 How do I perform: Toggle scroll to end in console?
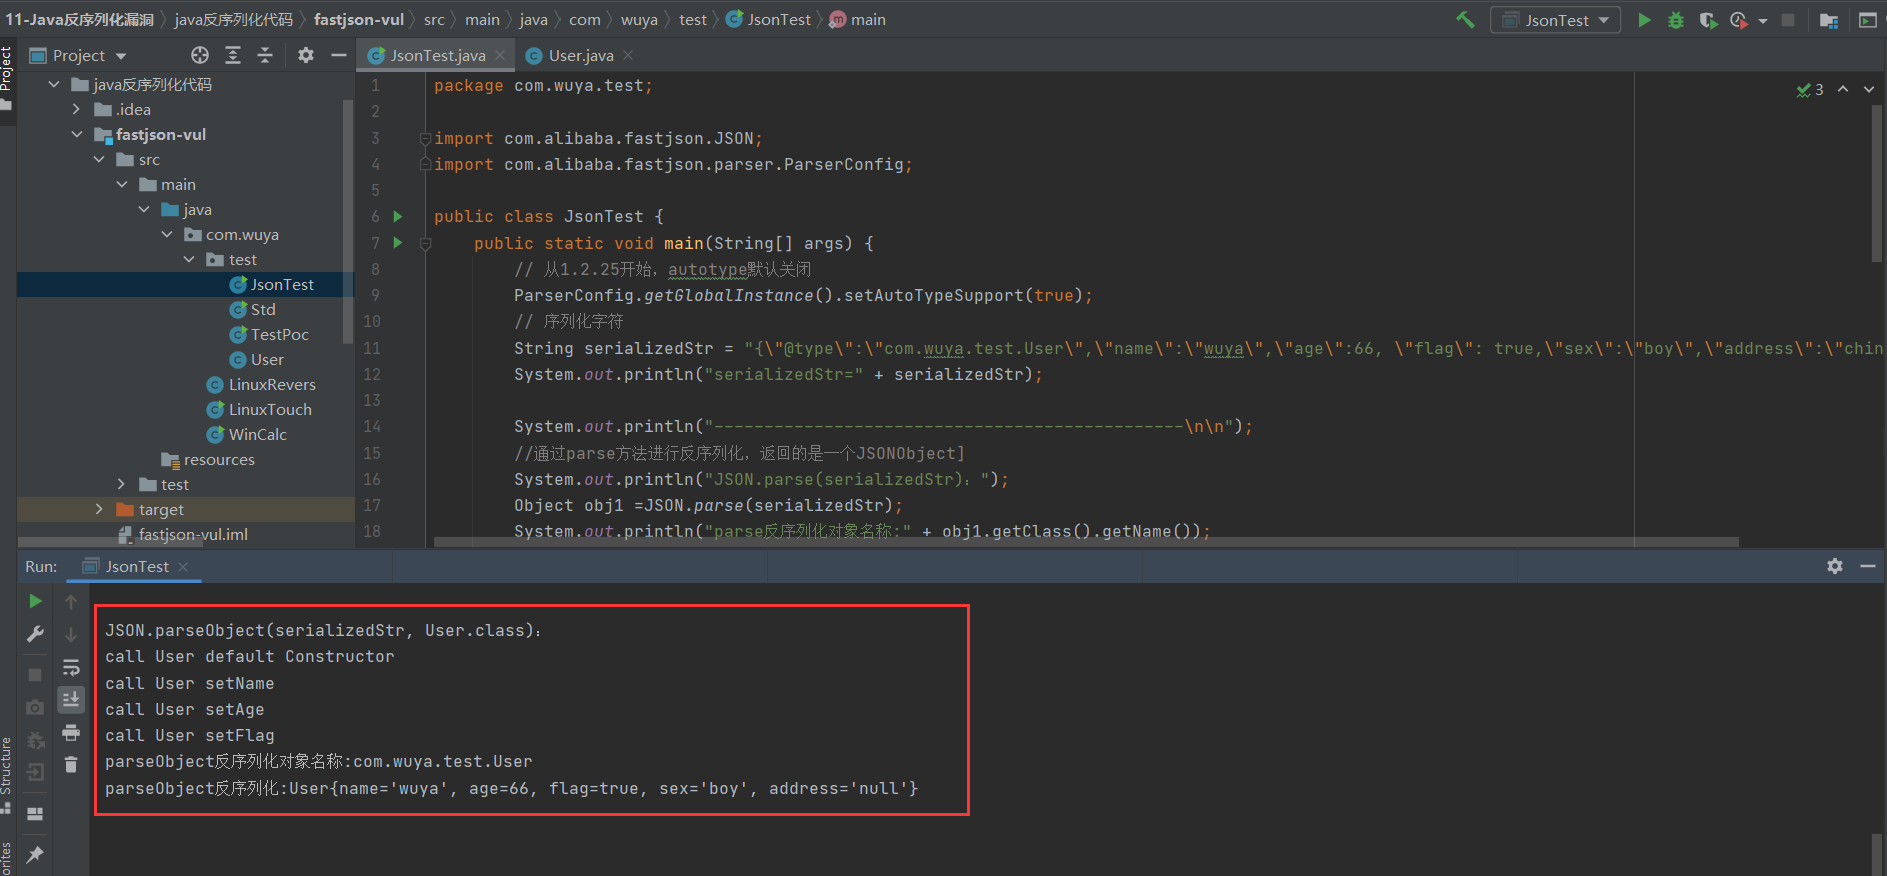pyautogui.click(x=71, y=699)
